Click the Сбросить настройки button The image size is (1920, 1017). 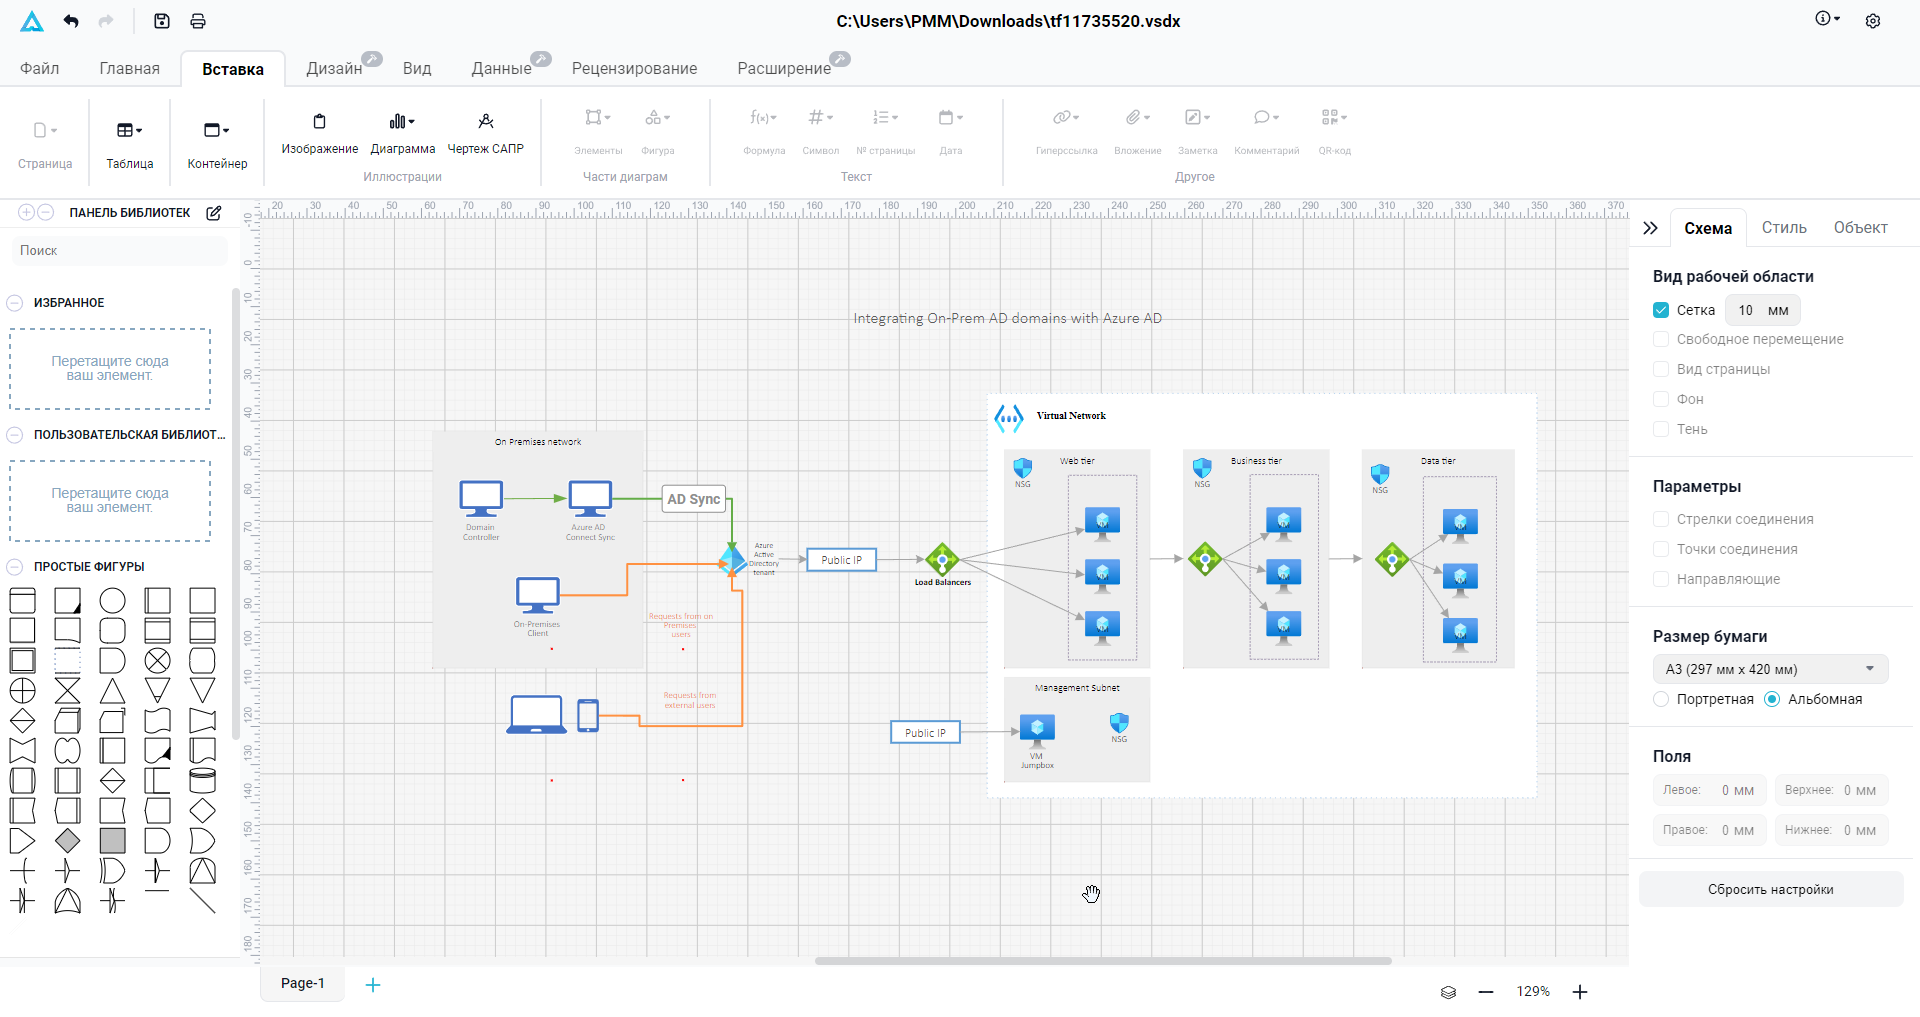tap(1770, 889)
